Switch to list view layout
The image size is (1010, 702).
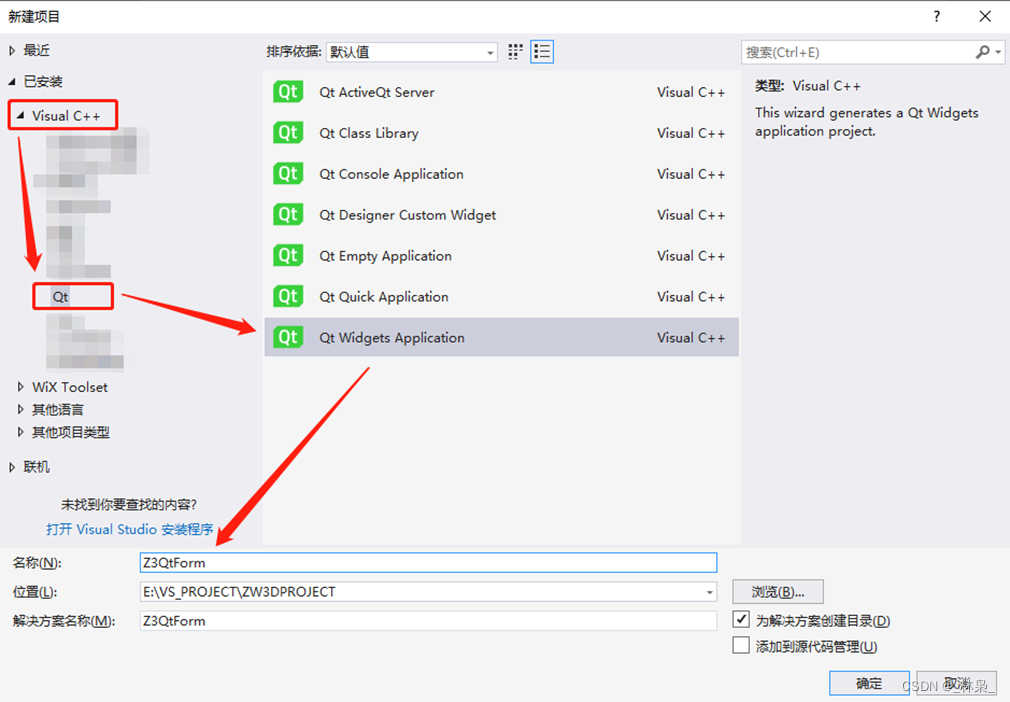click(542, 52)
